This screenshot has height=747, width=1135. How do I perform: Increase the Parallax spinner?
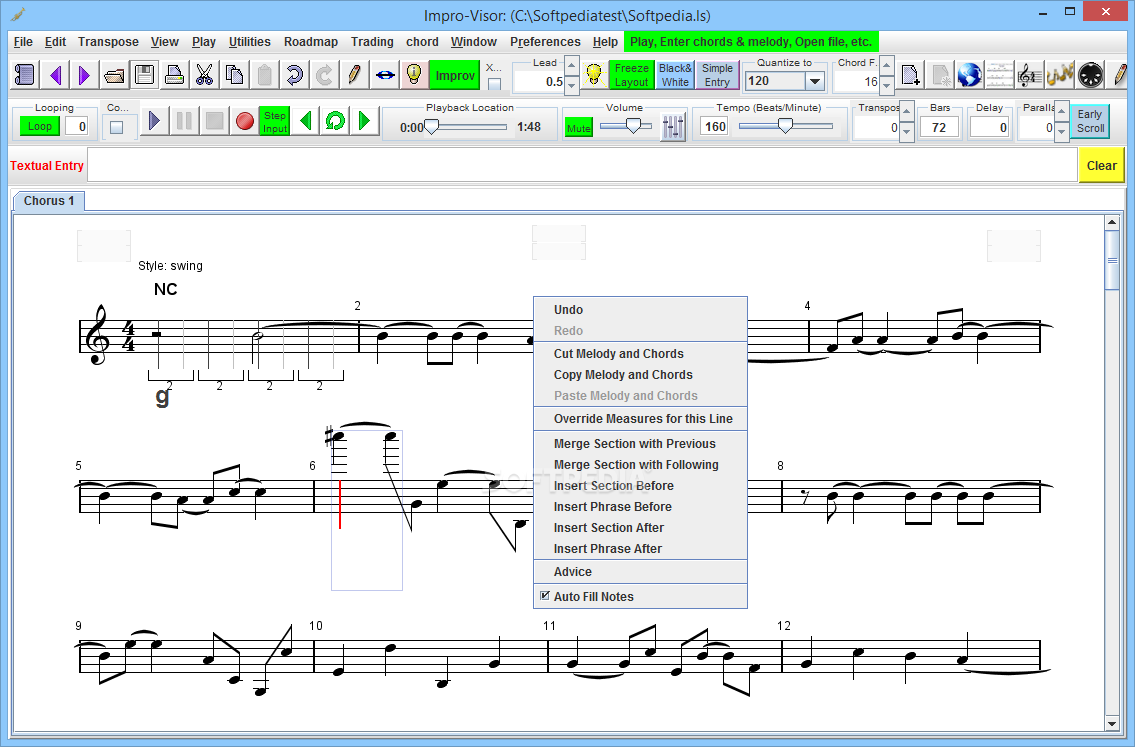pos(1062,112)
